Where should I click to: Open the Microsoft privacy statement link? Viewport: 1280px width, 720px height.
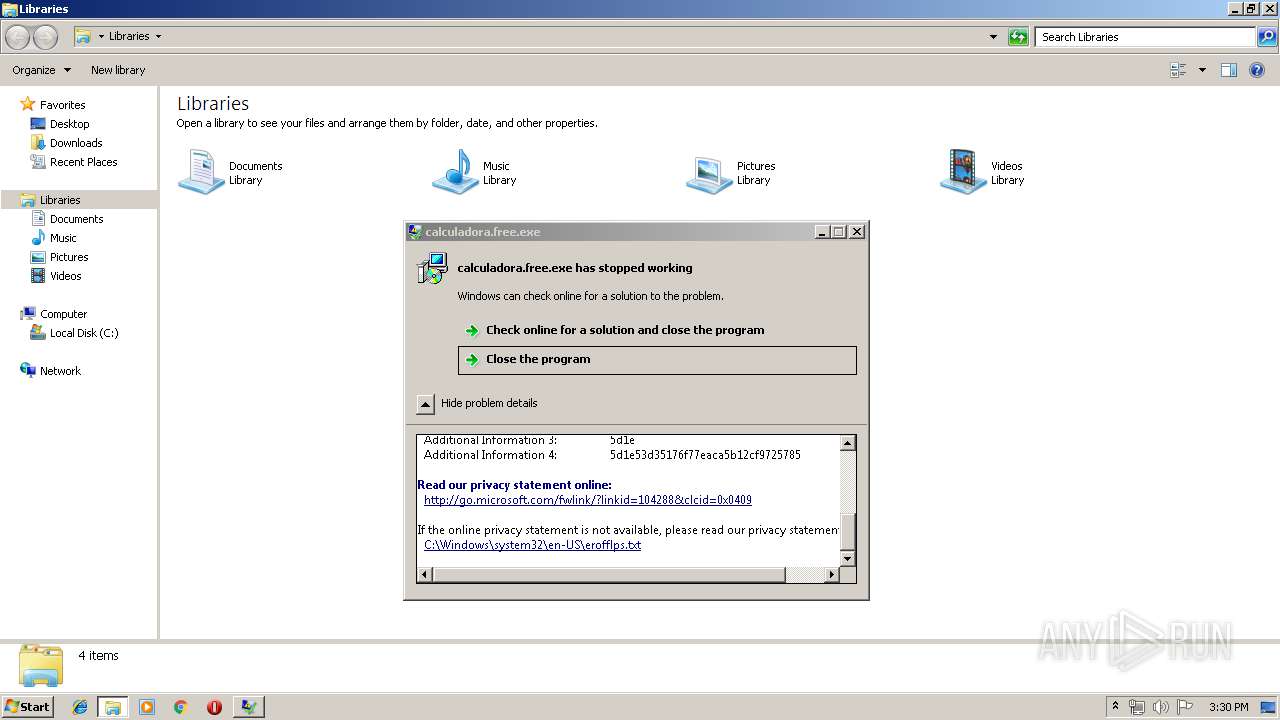click(x=587, y=500)
